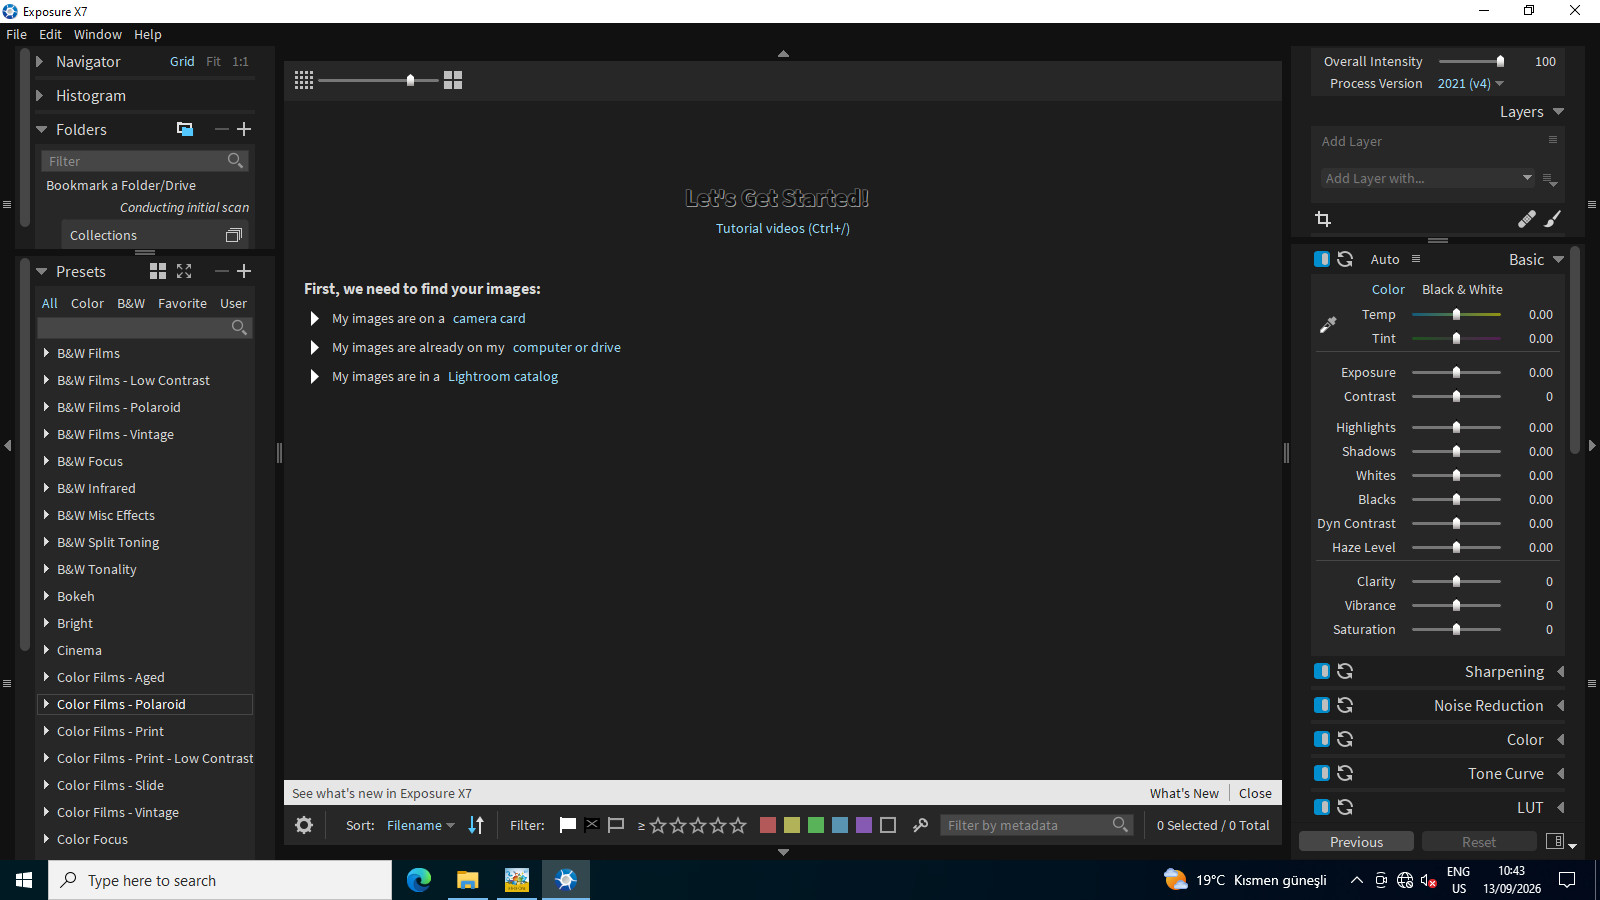
Task: Open the Sort Filename dropdown
Action: (421, 825)
